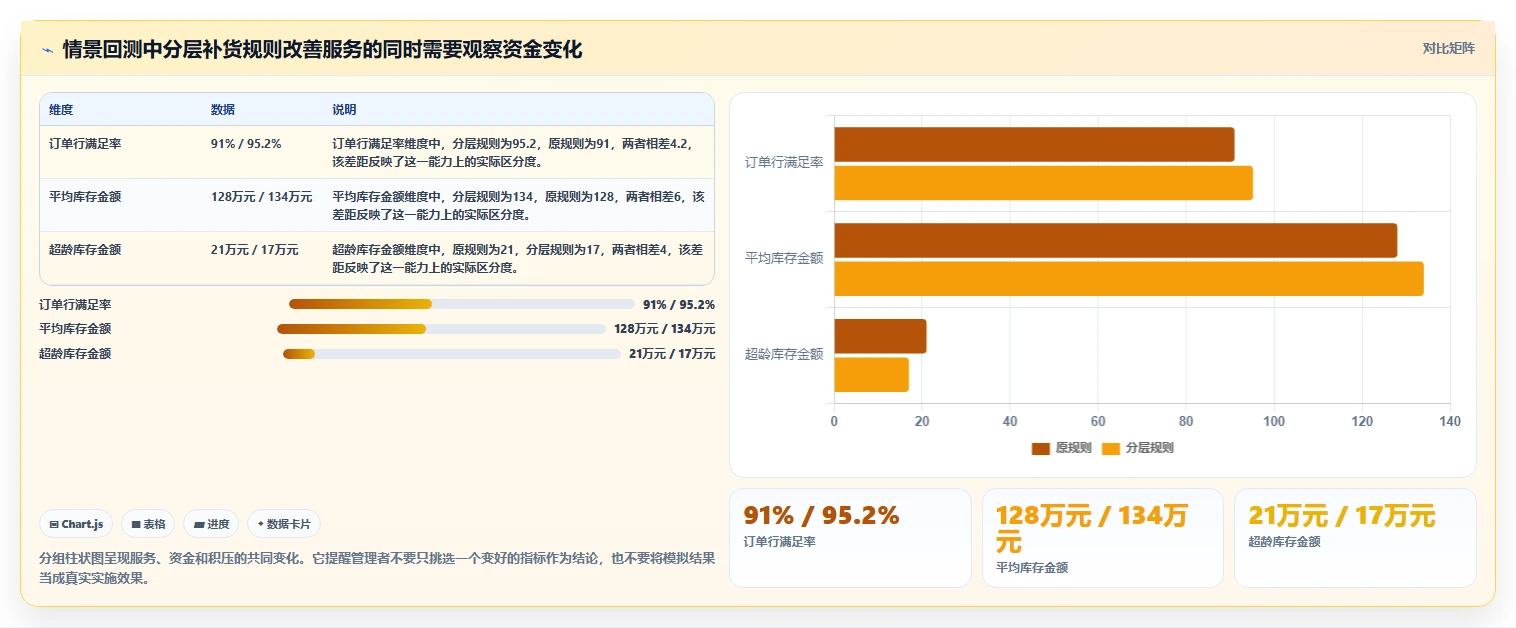Click table cell 21万元 / 17万元
The height and width of the screenshot is (628, 1516).
(x=255, y=250)
